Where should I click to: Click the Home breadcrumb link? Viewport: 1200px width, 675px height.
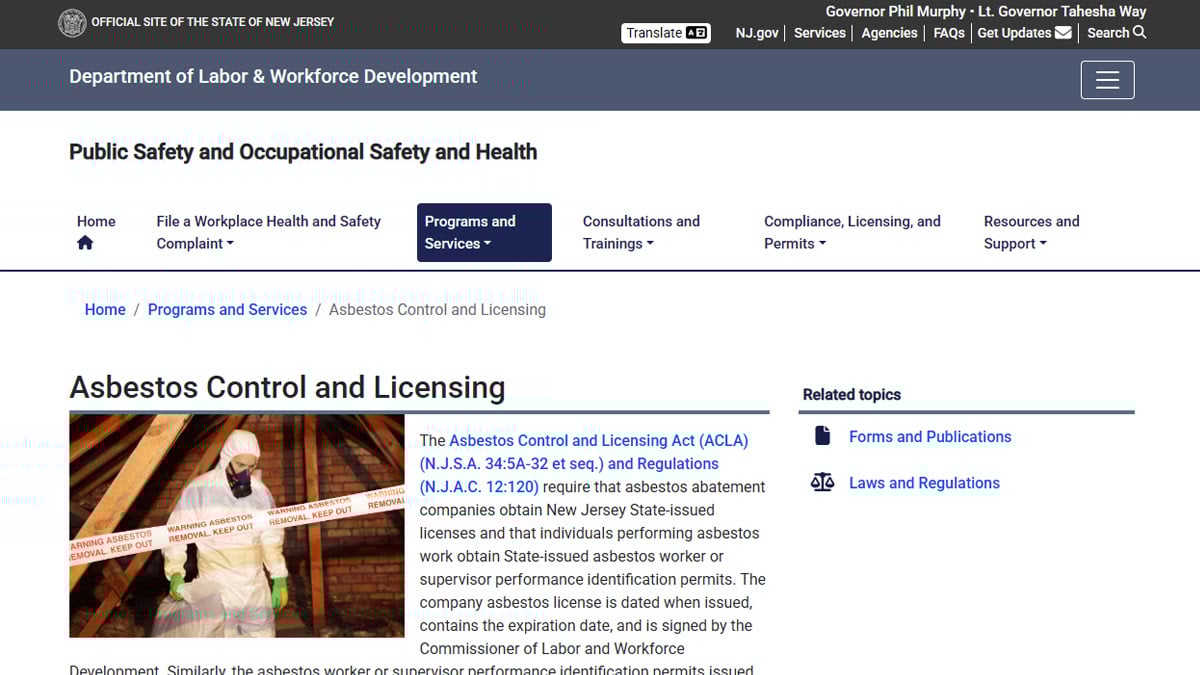(105, 310)
